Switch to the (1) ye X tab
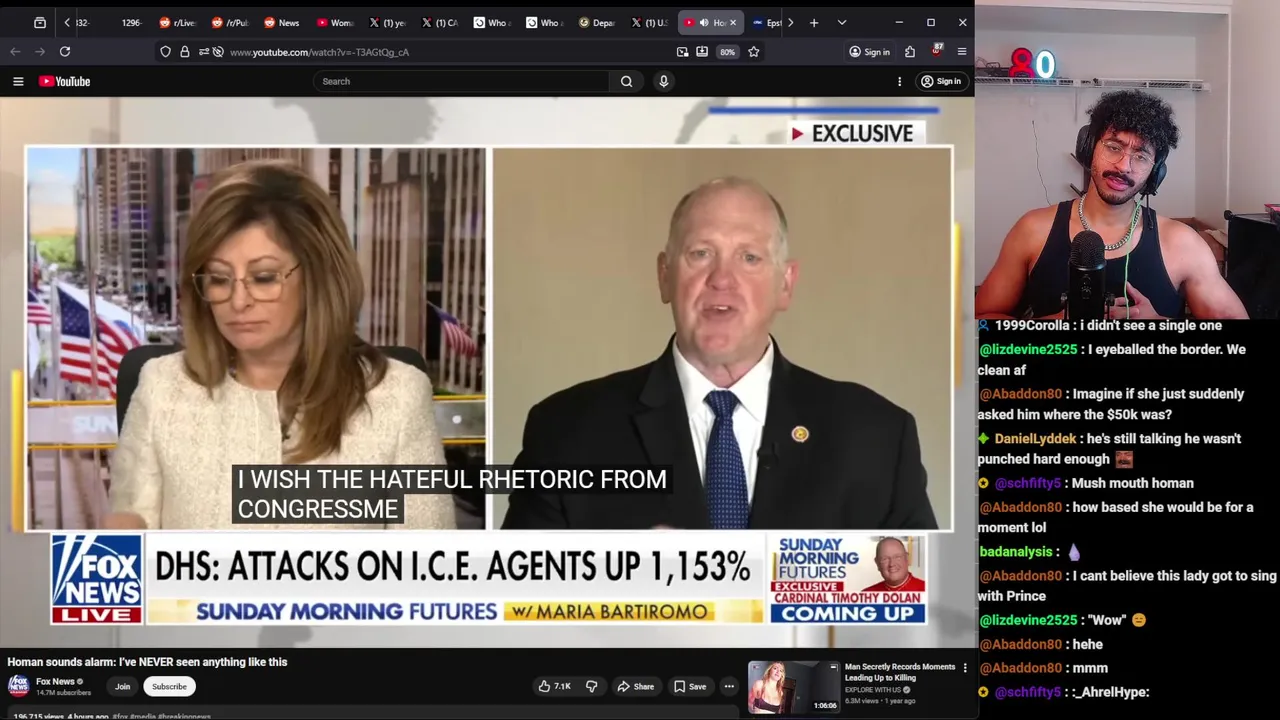1280x720 pixels. (386, 22)
